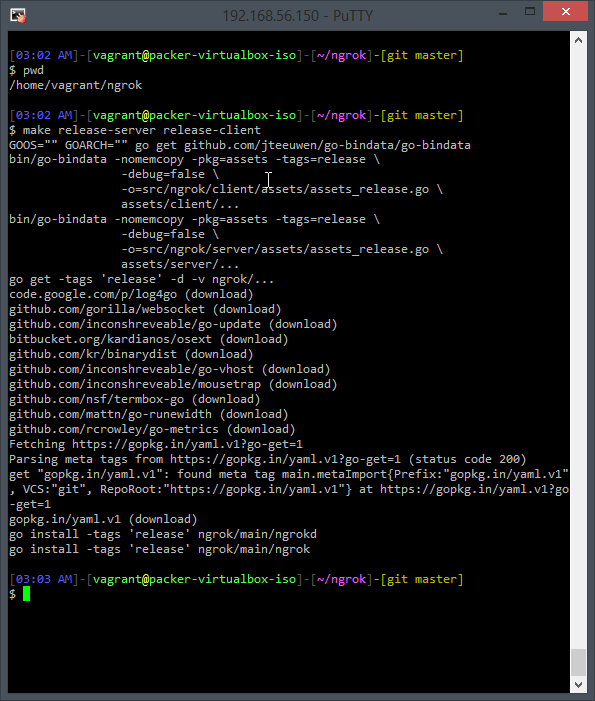
Task: Click 'github.com/nsf/termbox-go (download)' line
Action: pyautogui.click(x=135, y=399)
